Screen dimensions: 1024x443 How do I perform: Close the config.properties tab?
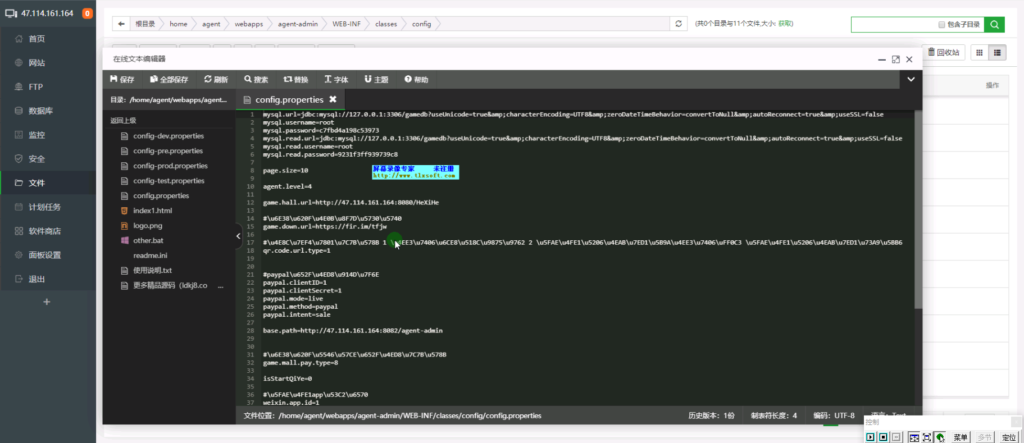tap(333, 99)
